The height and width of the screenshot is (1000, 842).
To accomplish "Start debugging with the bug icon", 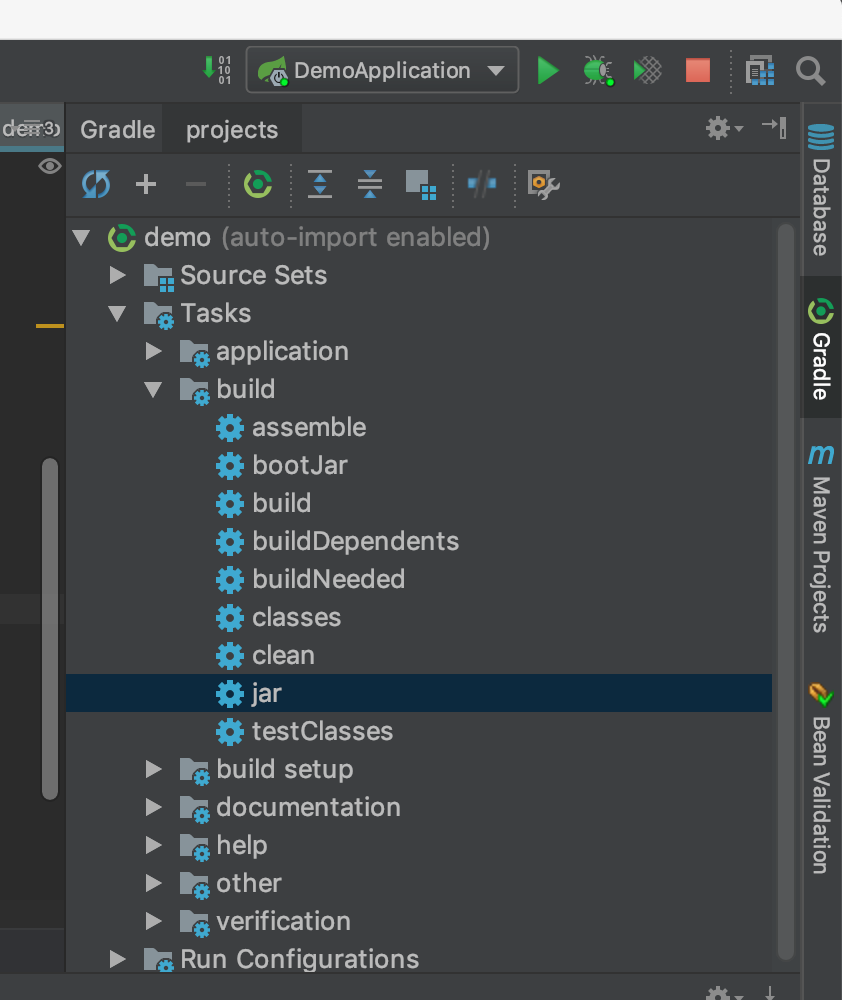I will pyautogui.click(x=598, y=70).
